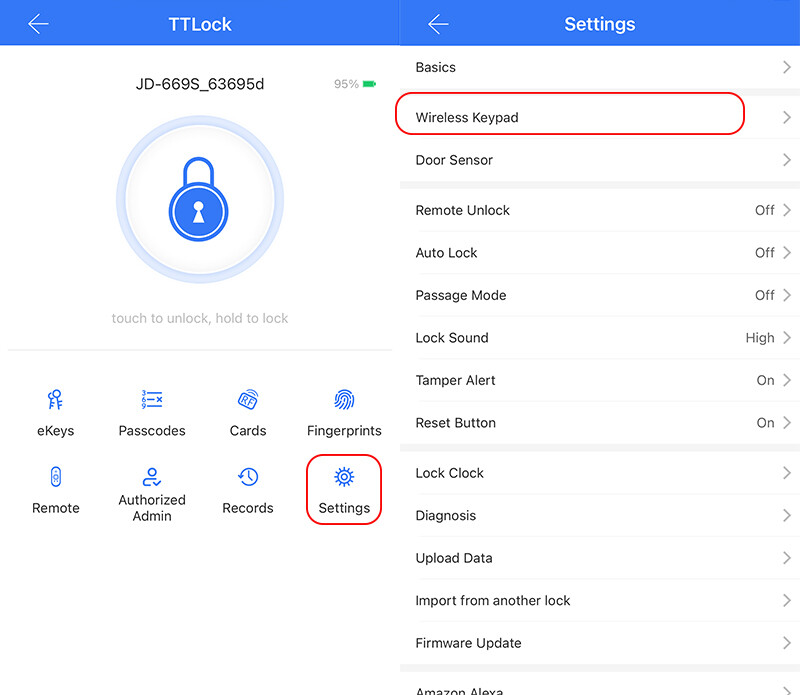Viewport: 800px width, 695px height.
Task: Toggle the Remote Unlock setting
Action: point(772,210)
